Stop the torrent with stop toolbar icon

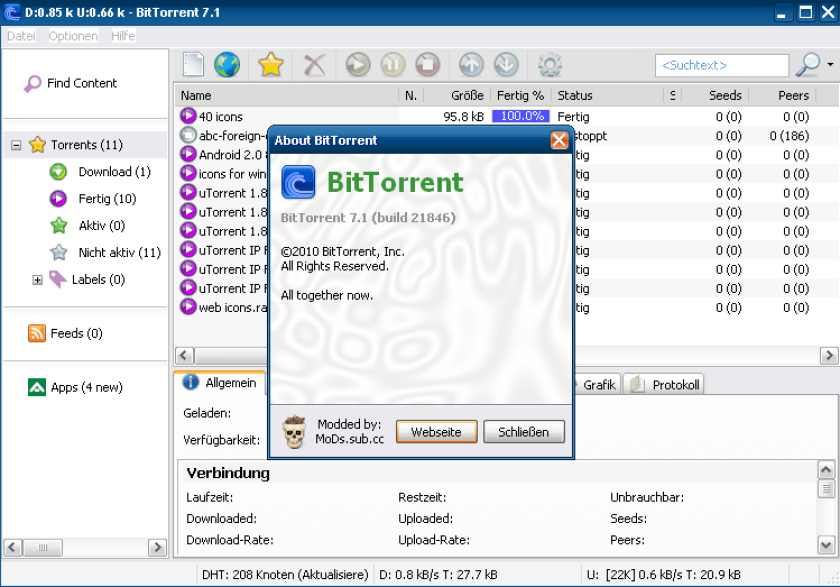[x=428, y=65]
